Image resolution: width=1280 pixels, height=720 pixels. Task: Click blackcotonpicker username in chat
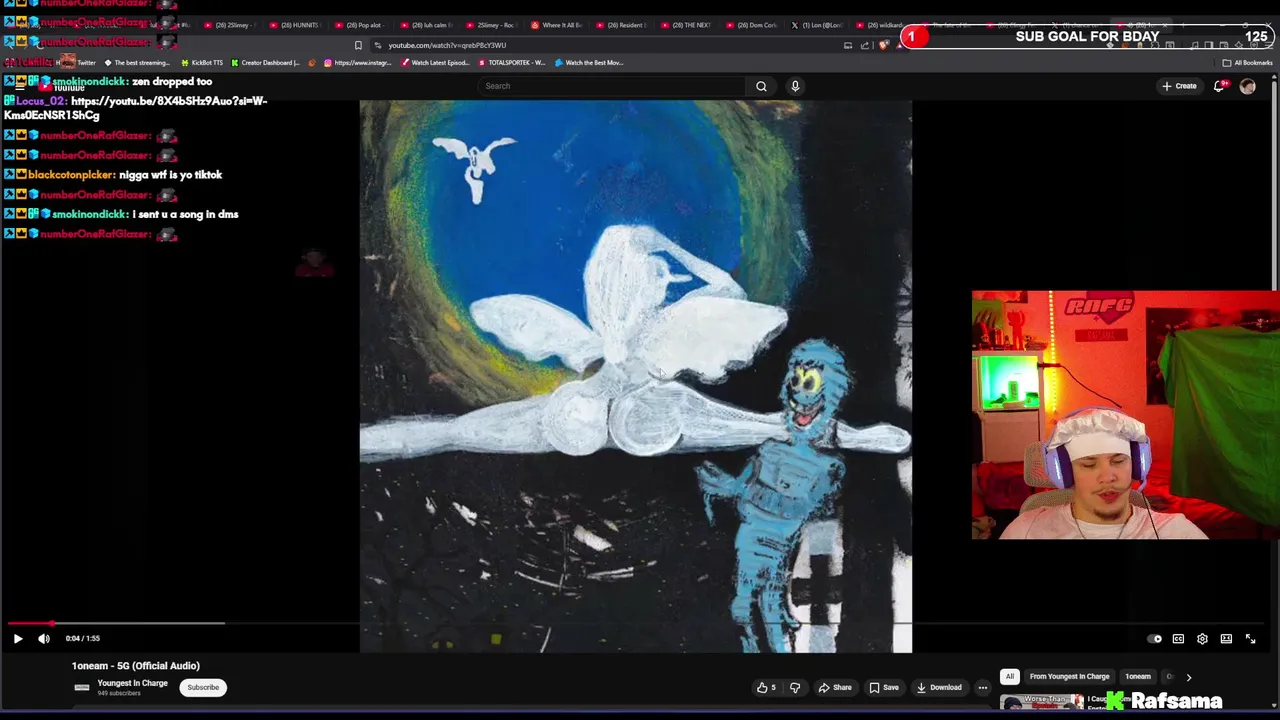click(x=71, y=175)
